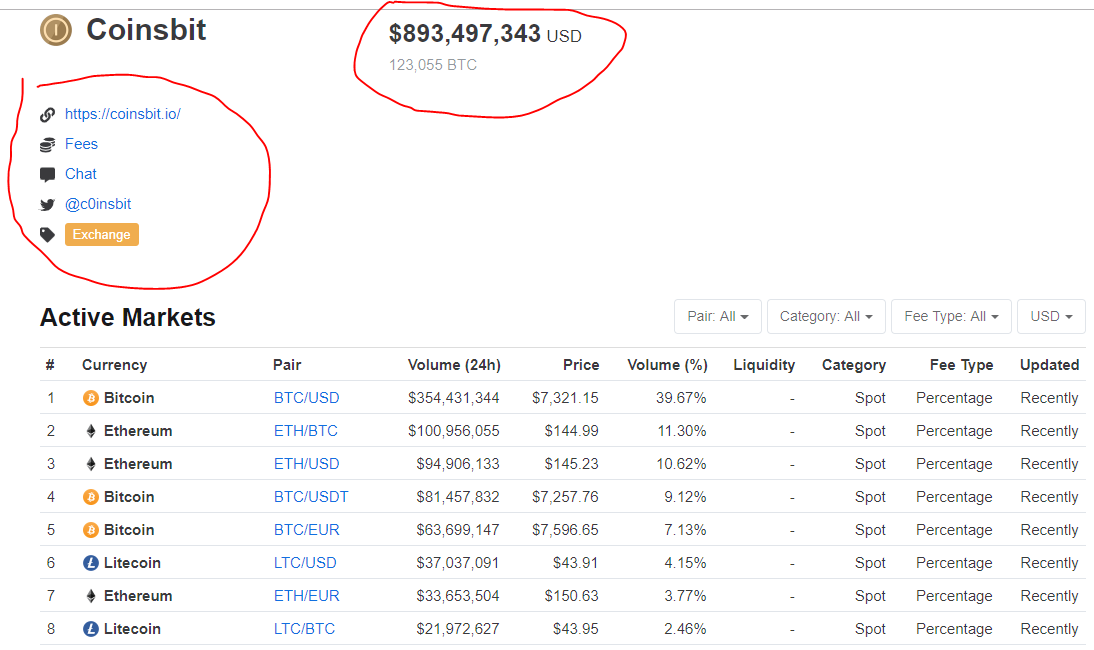
Task: Open the LTC/BTC pair link
Action: 304,629
